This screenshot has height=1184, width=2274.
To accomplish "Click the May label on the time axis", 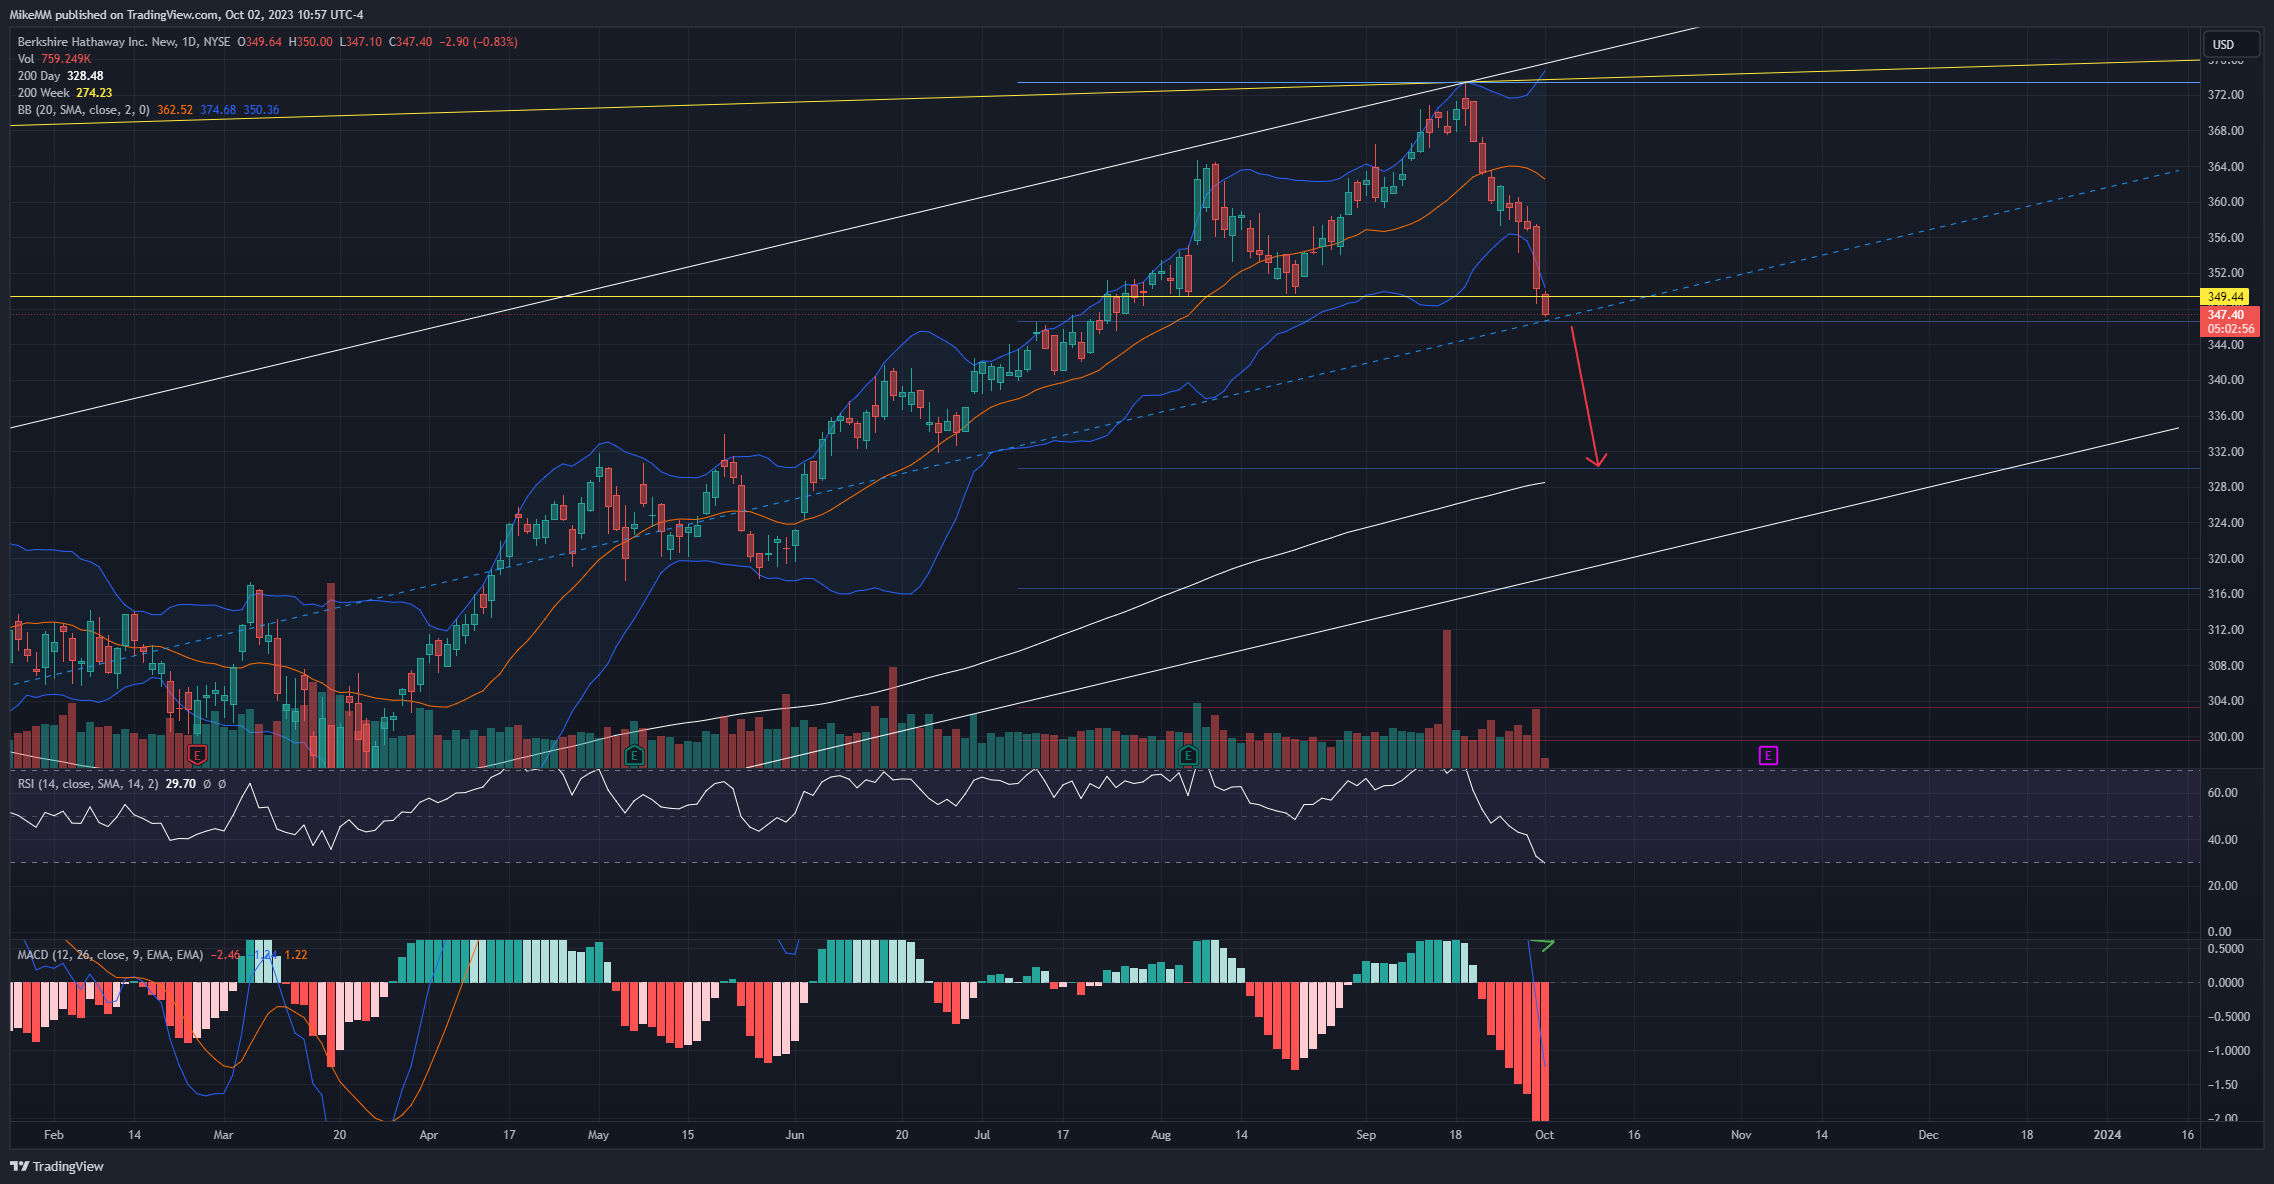I will [x=598, y=1135].
